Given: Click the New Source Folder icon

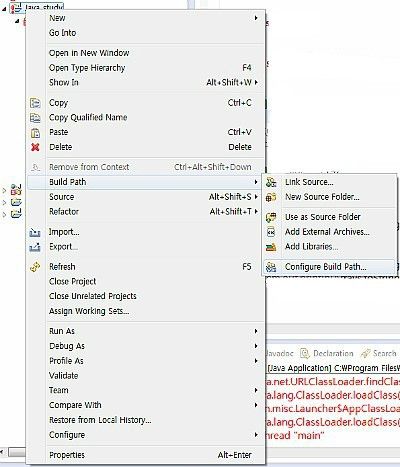Looking at the screenshot, I should 271,197.
